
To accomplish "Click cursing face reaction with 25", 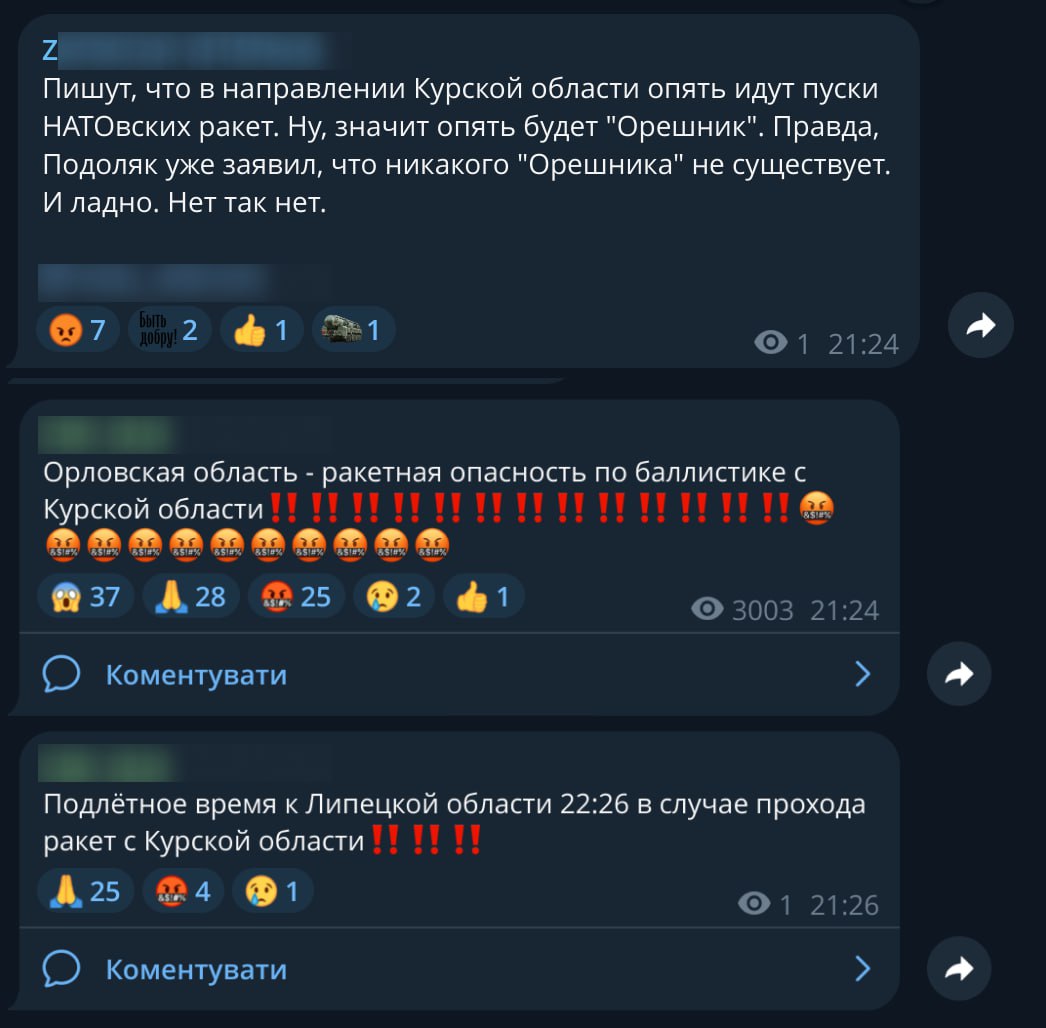I will pos(296,596).
